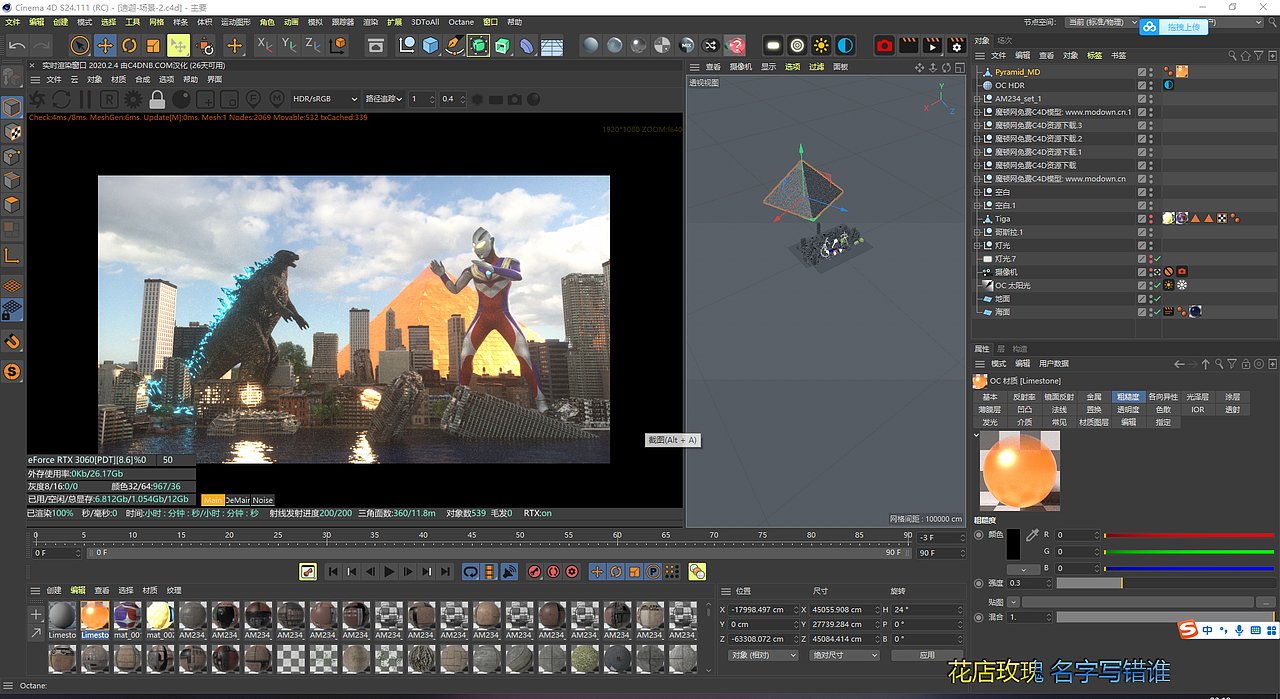Screen dimensions: 1280x699
Task: Toggle green enable checkmark for 地面
Action: click(1157, 299)
